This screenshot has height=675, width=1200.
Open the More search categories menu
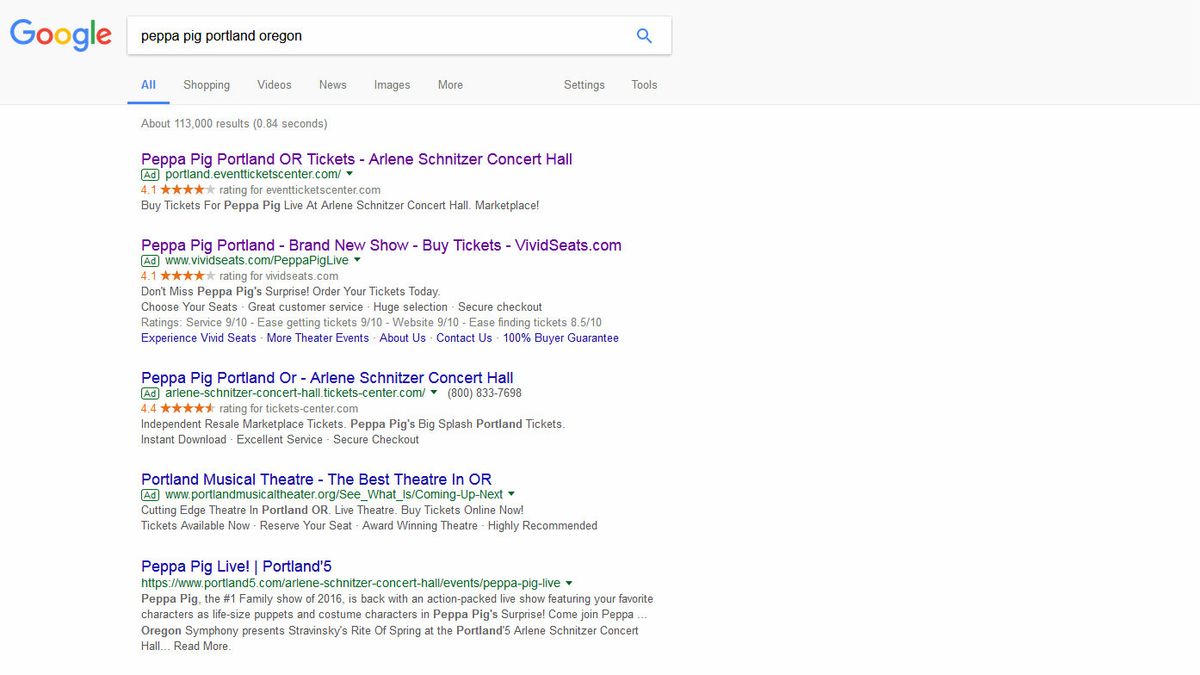pos(450,85)
